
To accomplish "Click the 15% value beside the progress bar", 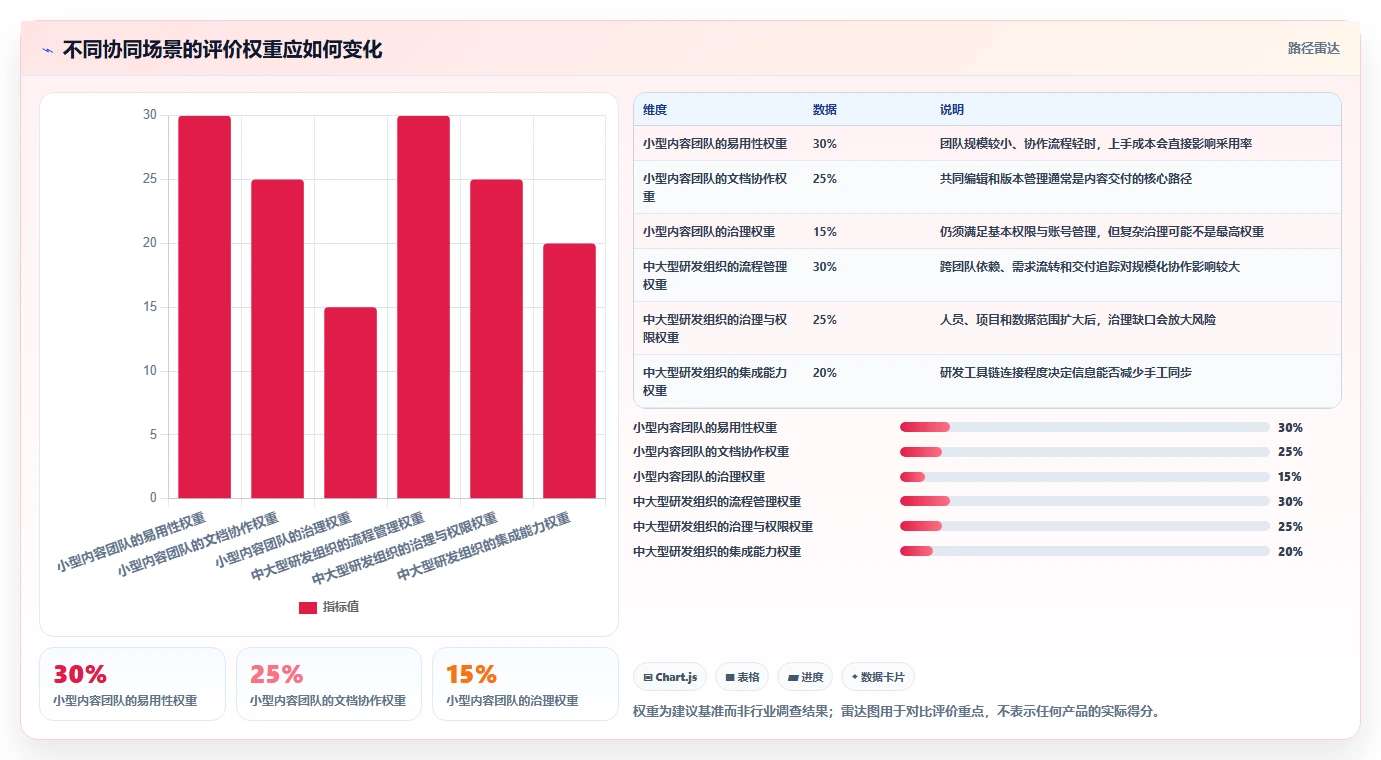I will coord(1290,477).
